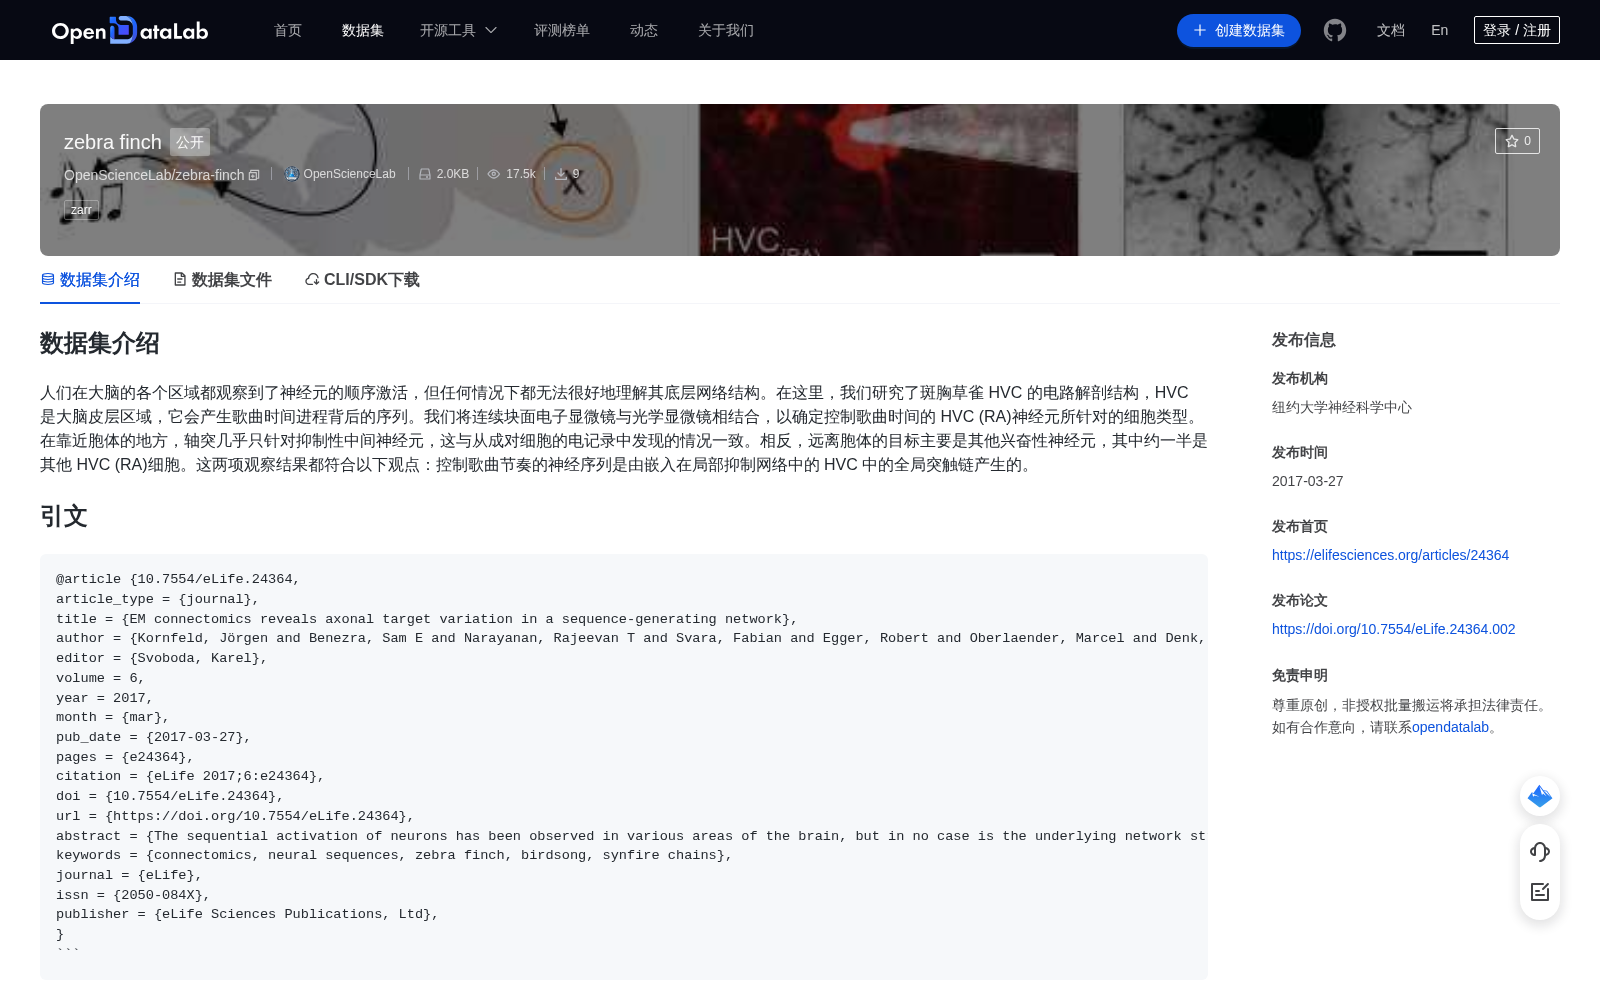Open 文档 link in header

1391,30
